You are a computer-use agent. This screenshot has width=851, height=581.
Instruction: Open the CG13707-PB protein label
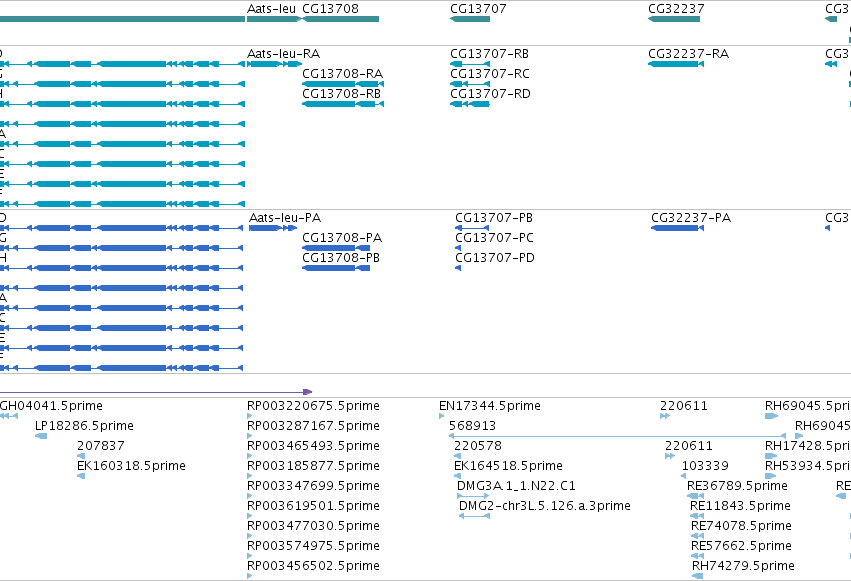tap(494, 218)
